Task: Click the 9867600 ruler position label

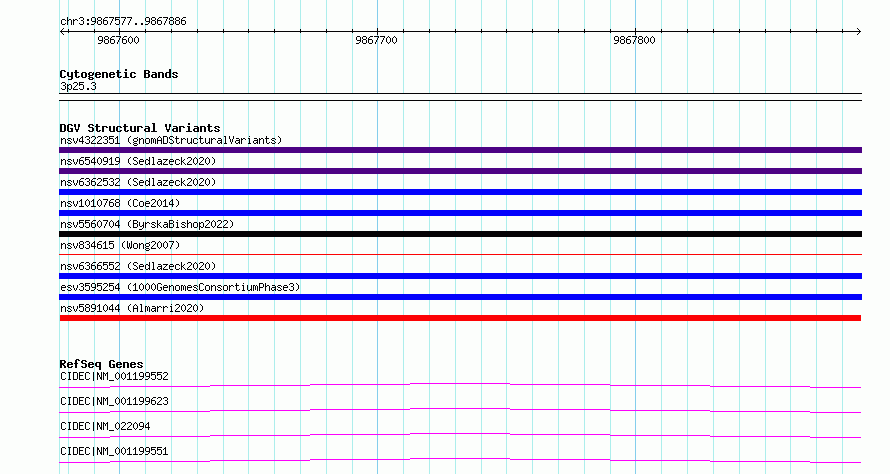Action: pos(118,40)
